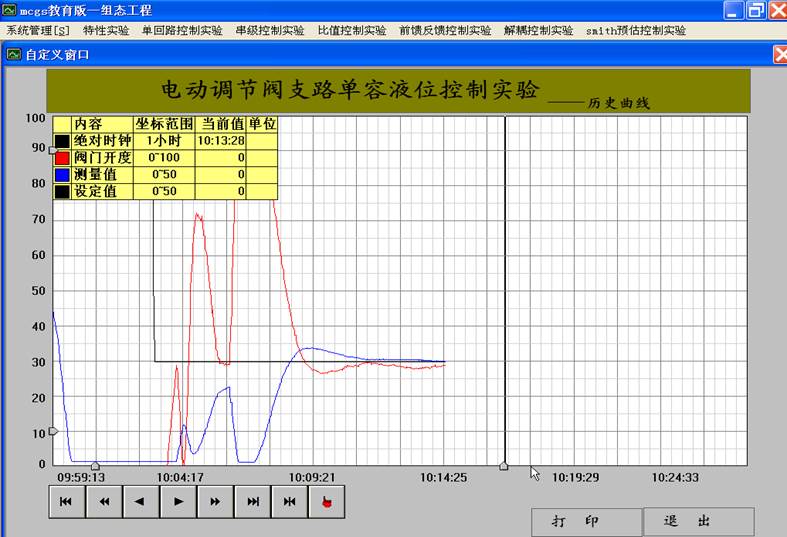This screenshot has width=787, height=537.
Task: Open the 特性实验 menu
Action: 106,30
